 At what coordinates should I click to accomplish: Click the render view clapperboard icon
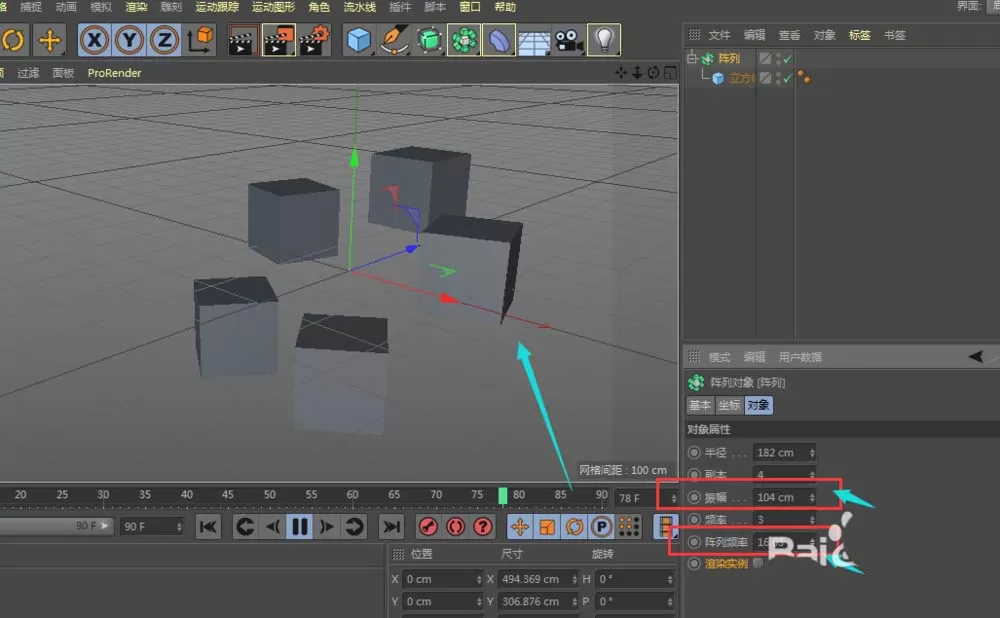[x=242, y=40]
